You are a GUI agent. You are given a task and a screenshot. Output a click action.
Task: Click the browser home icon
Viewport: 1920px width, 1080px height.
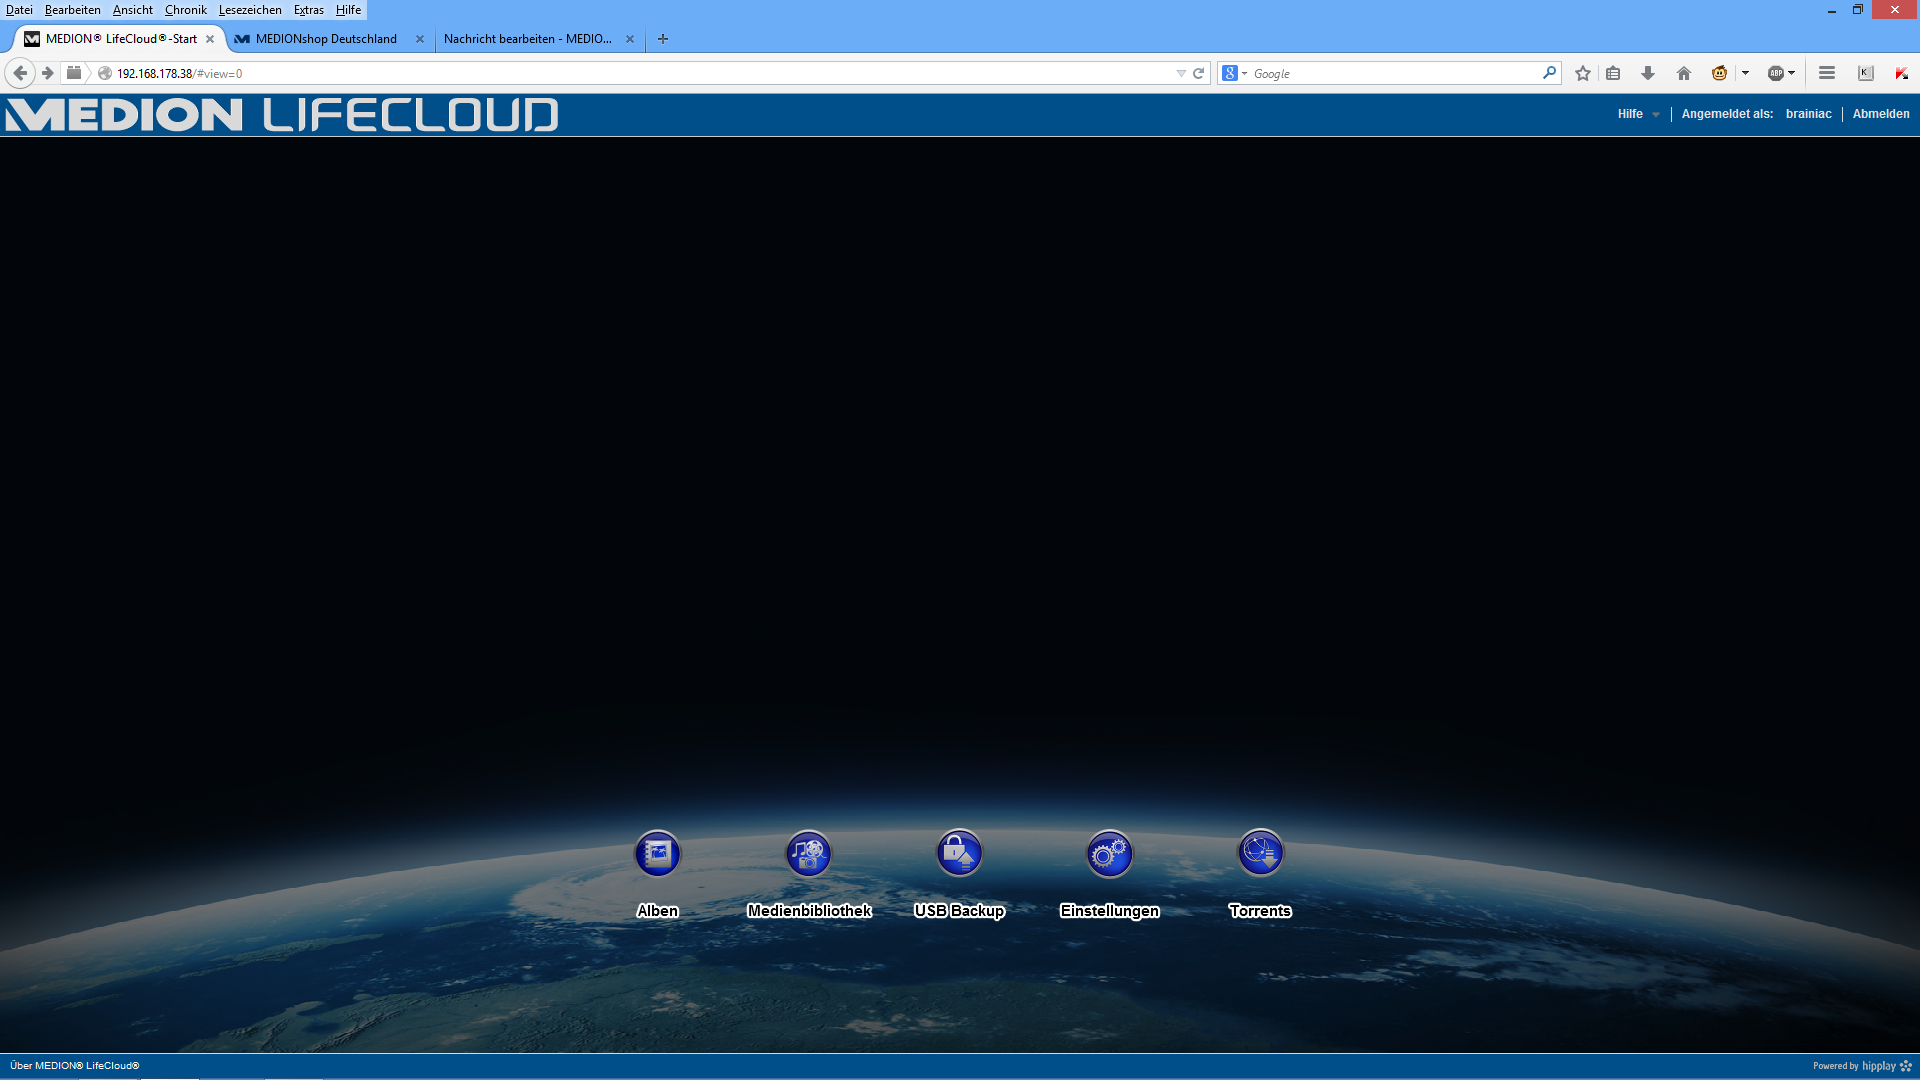pos(1684,73)
